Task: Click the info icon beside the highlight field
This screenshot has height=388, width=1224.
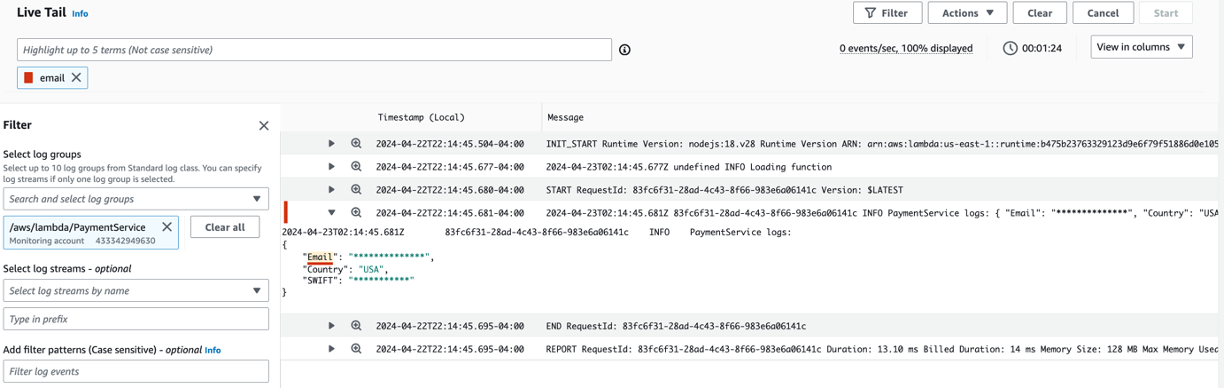Action: pos(625,50)
